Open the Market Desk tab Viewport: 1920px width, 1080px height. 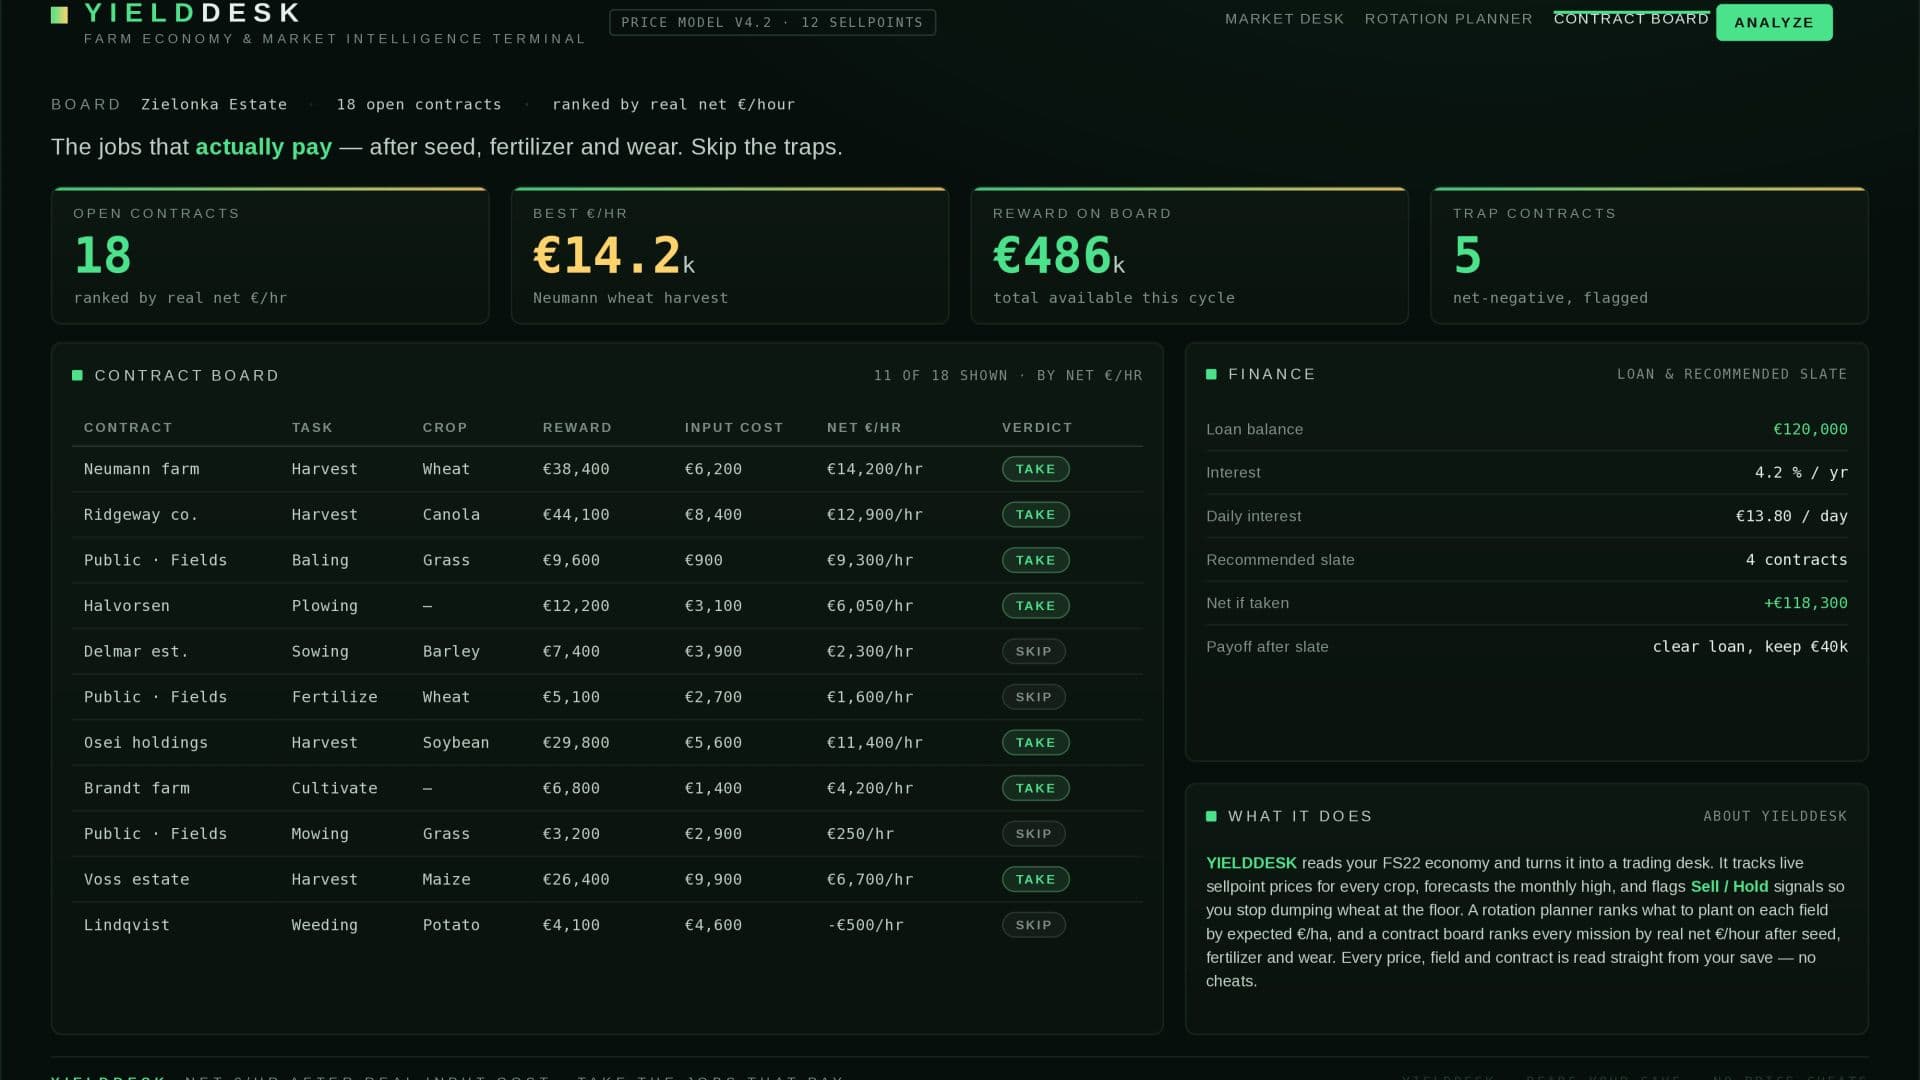(1284, 19)
